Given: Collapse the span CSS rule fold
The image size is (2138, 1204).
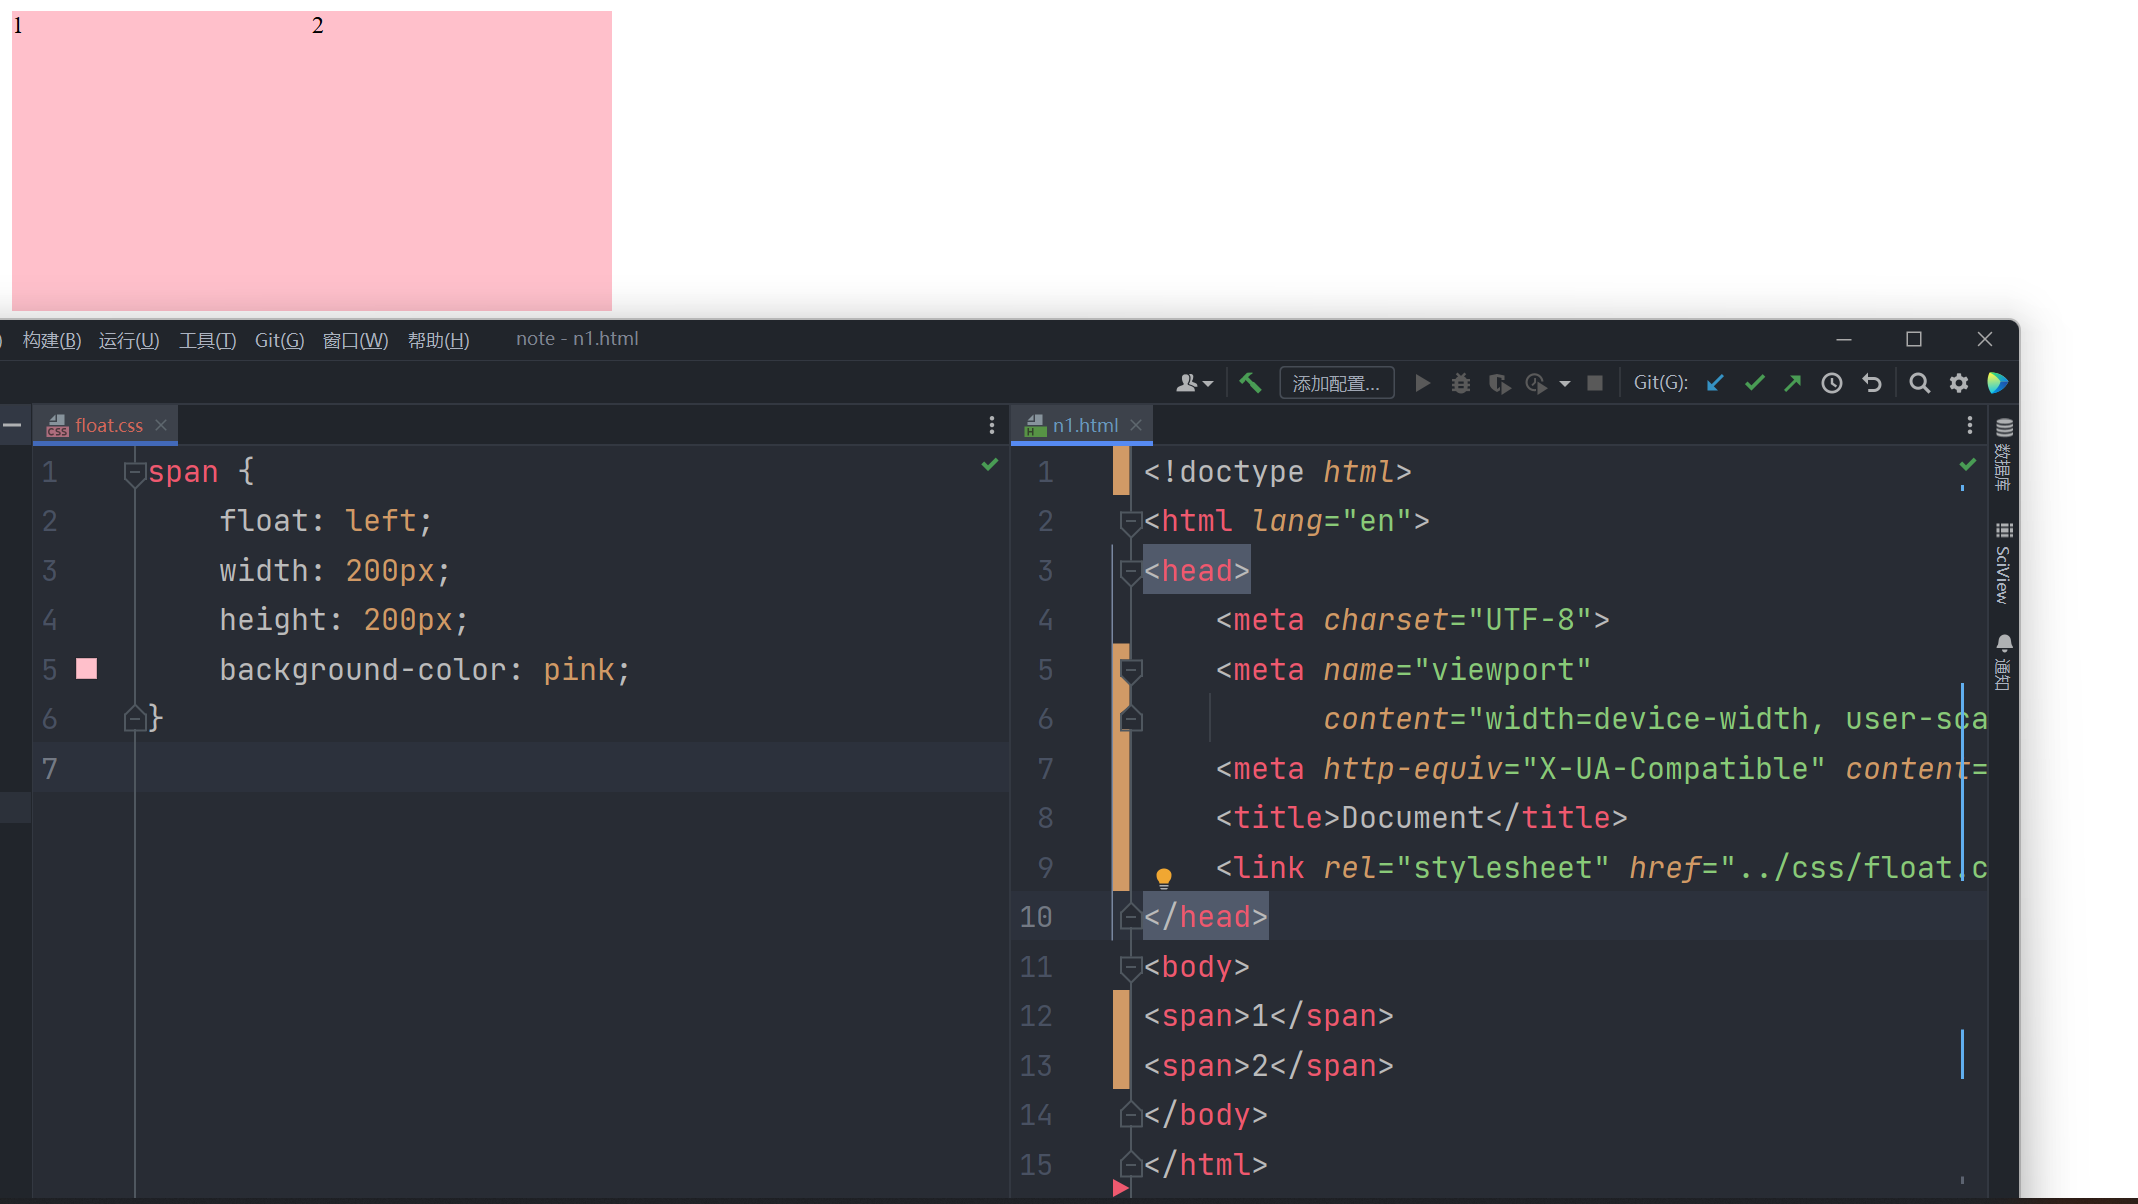Looking at the screenshot, I should point(134,472).
